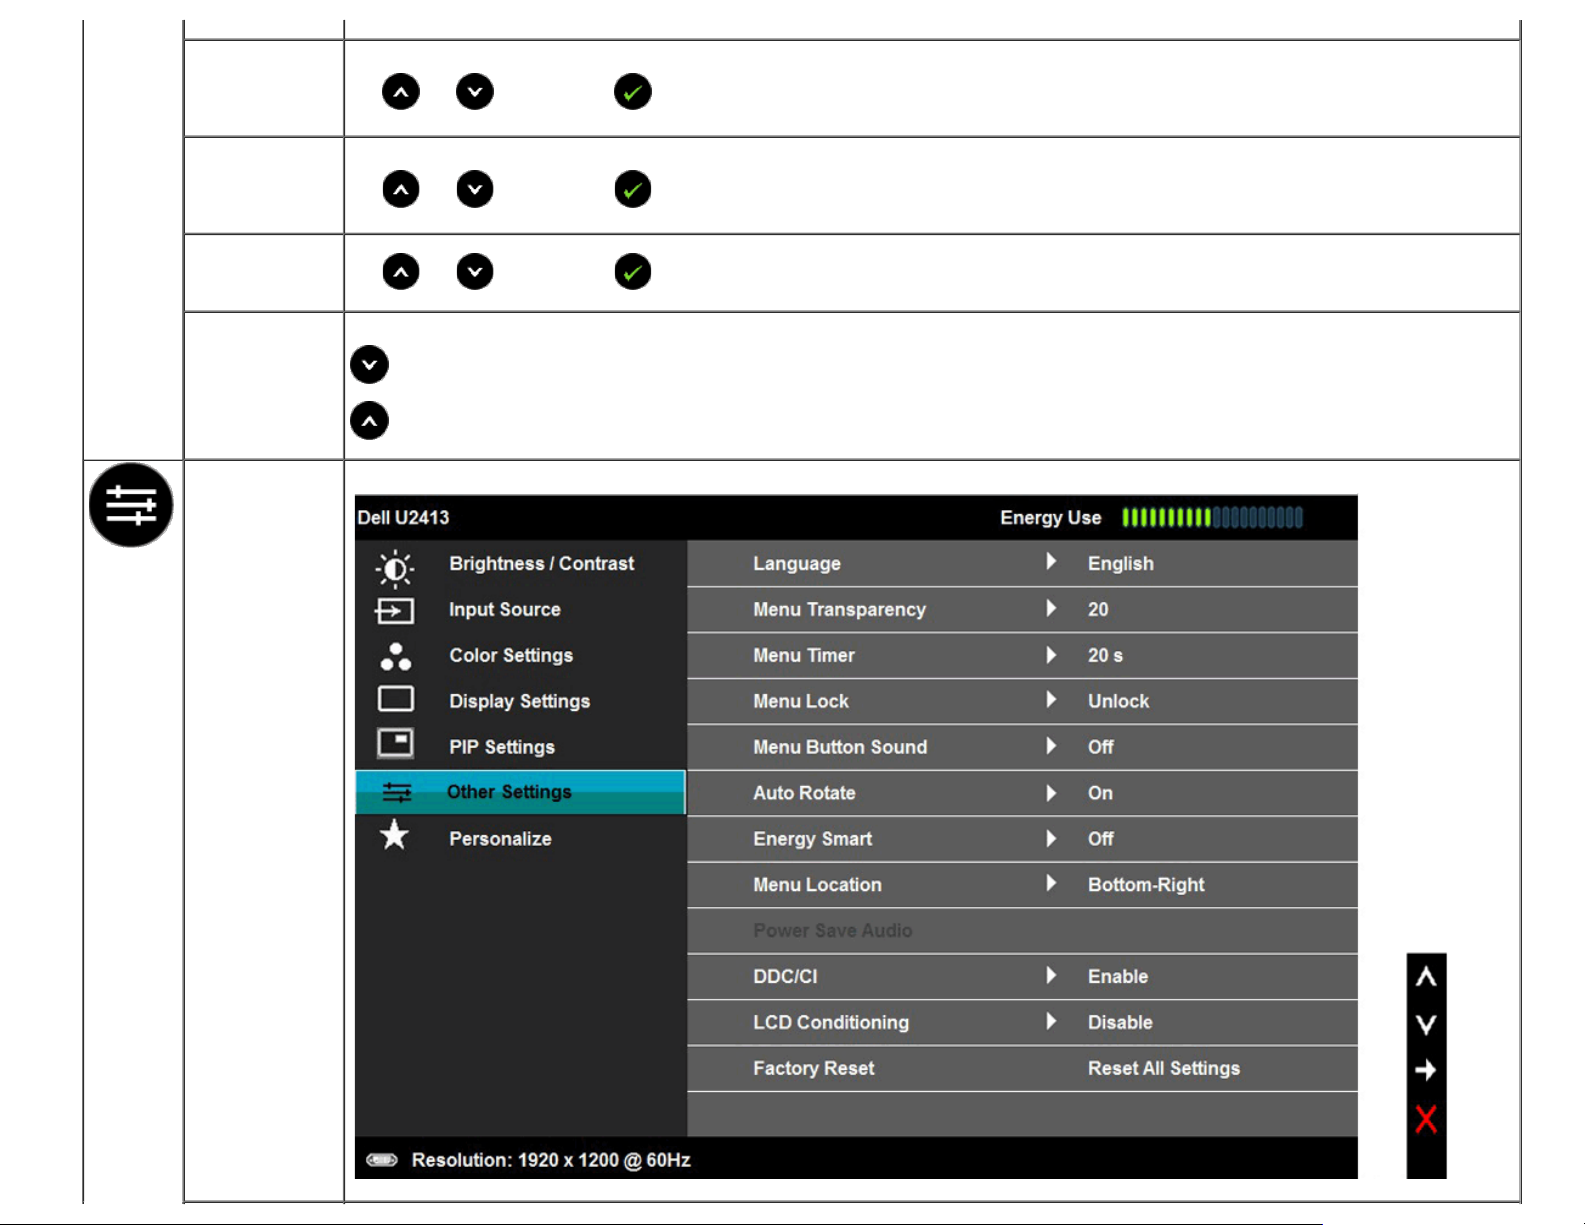Click the Menu Transparency label
This screenshot has width=1585, height=1225.
(840, 609)
